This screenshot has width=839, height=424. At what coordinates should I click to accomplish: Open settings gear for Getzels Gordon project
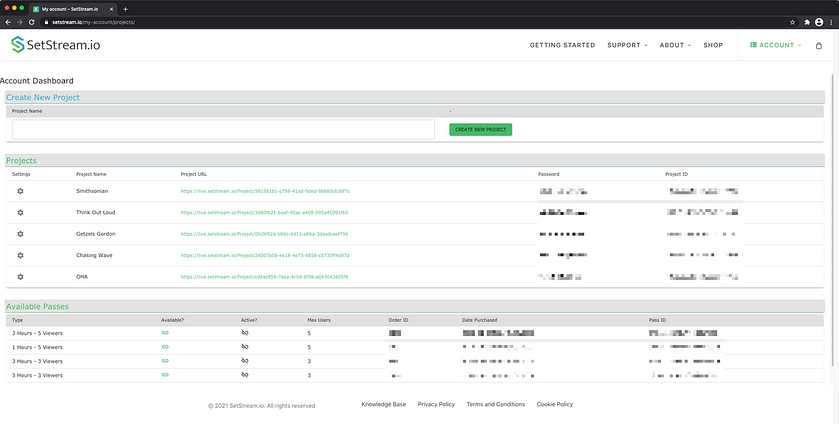[x=20, y=234]
